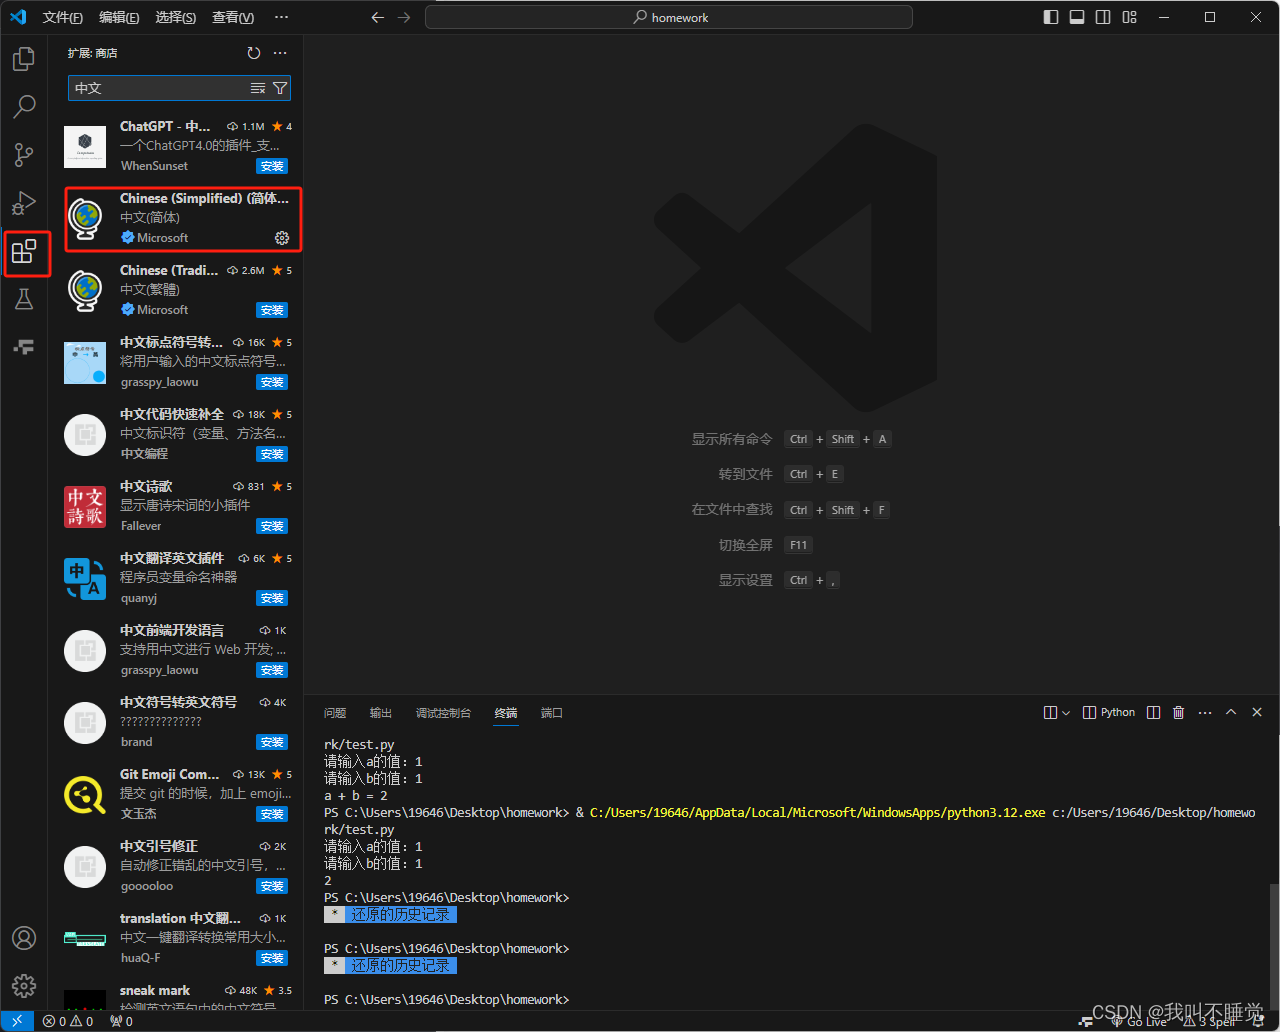Open the 中文诗歌 extension thumbnail

tap(85, 507)
